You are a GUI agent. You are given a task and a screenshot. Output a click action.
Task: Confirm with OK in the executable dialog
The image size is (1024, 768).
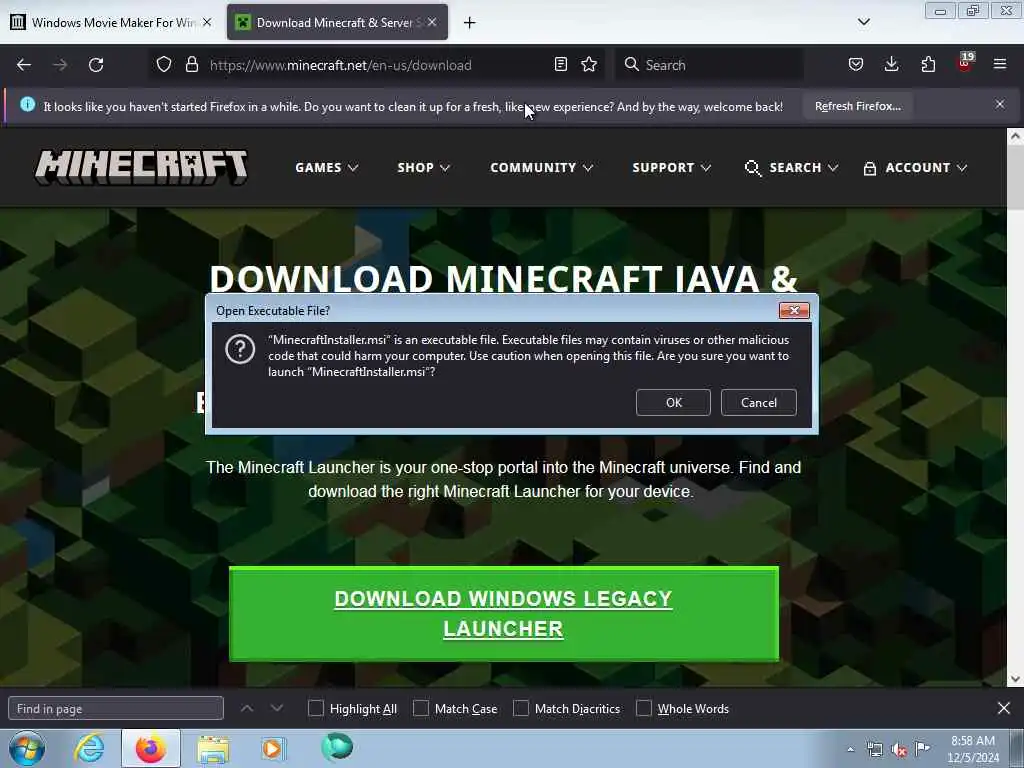pos(673,402)
